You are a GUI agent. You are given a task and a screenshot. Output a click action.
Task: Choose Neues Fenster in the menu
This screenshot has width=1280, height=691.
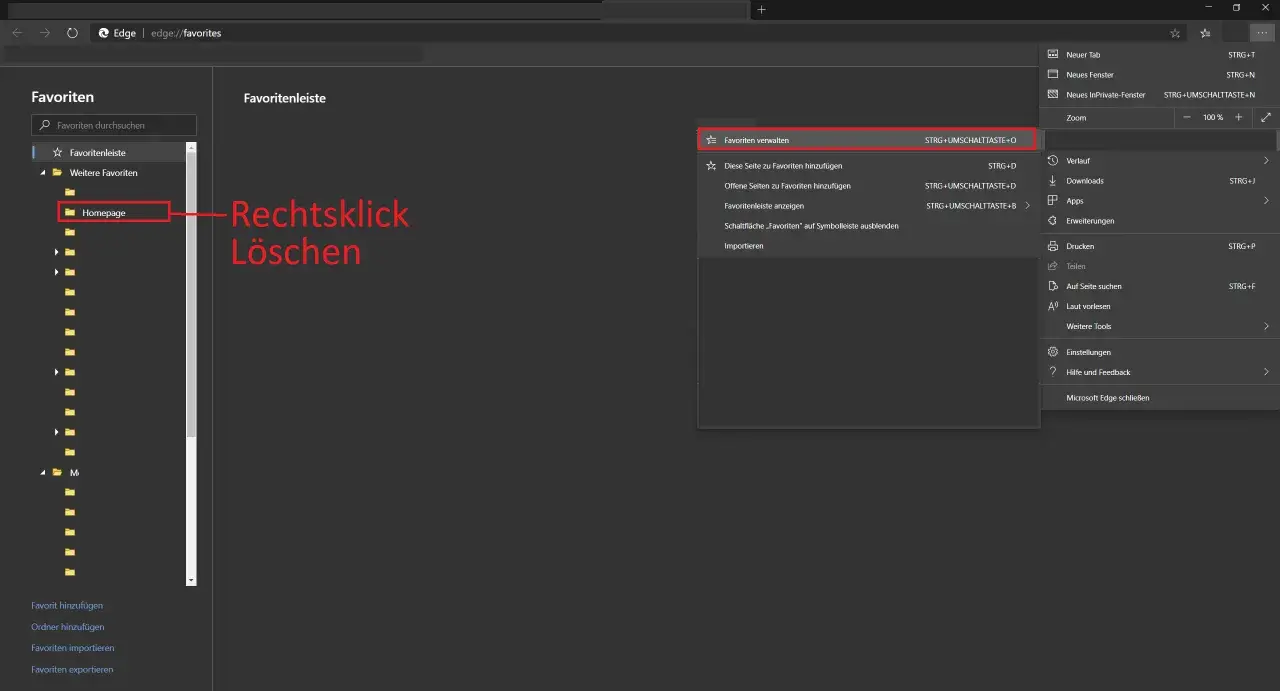(x=1160, y=75)
